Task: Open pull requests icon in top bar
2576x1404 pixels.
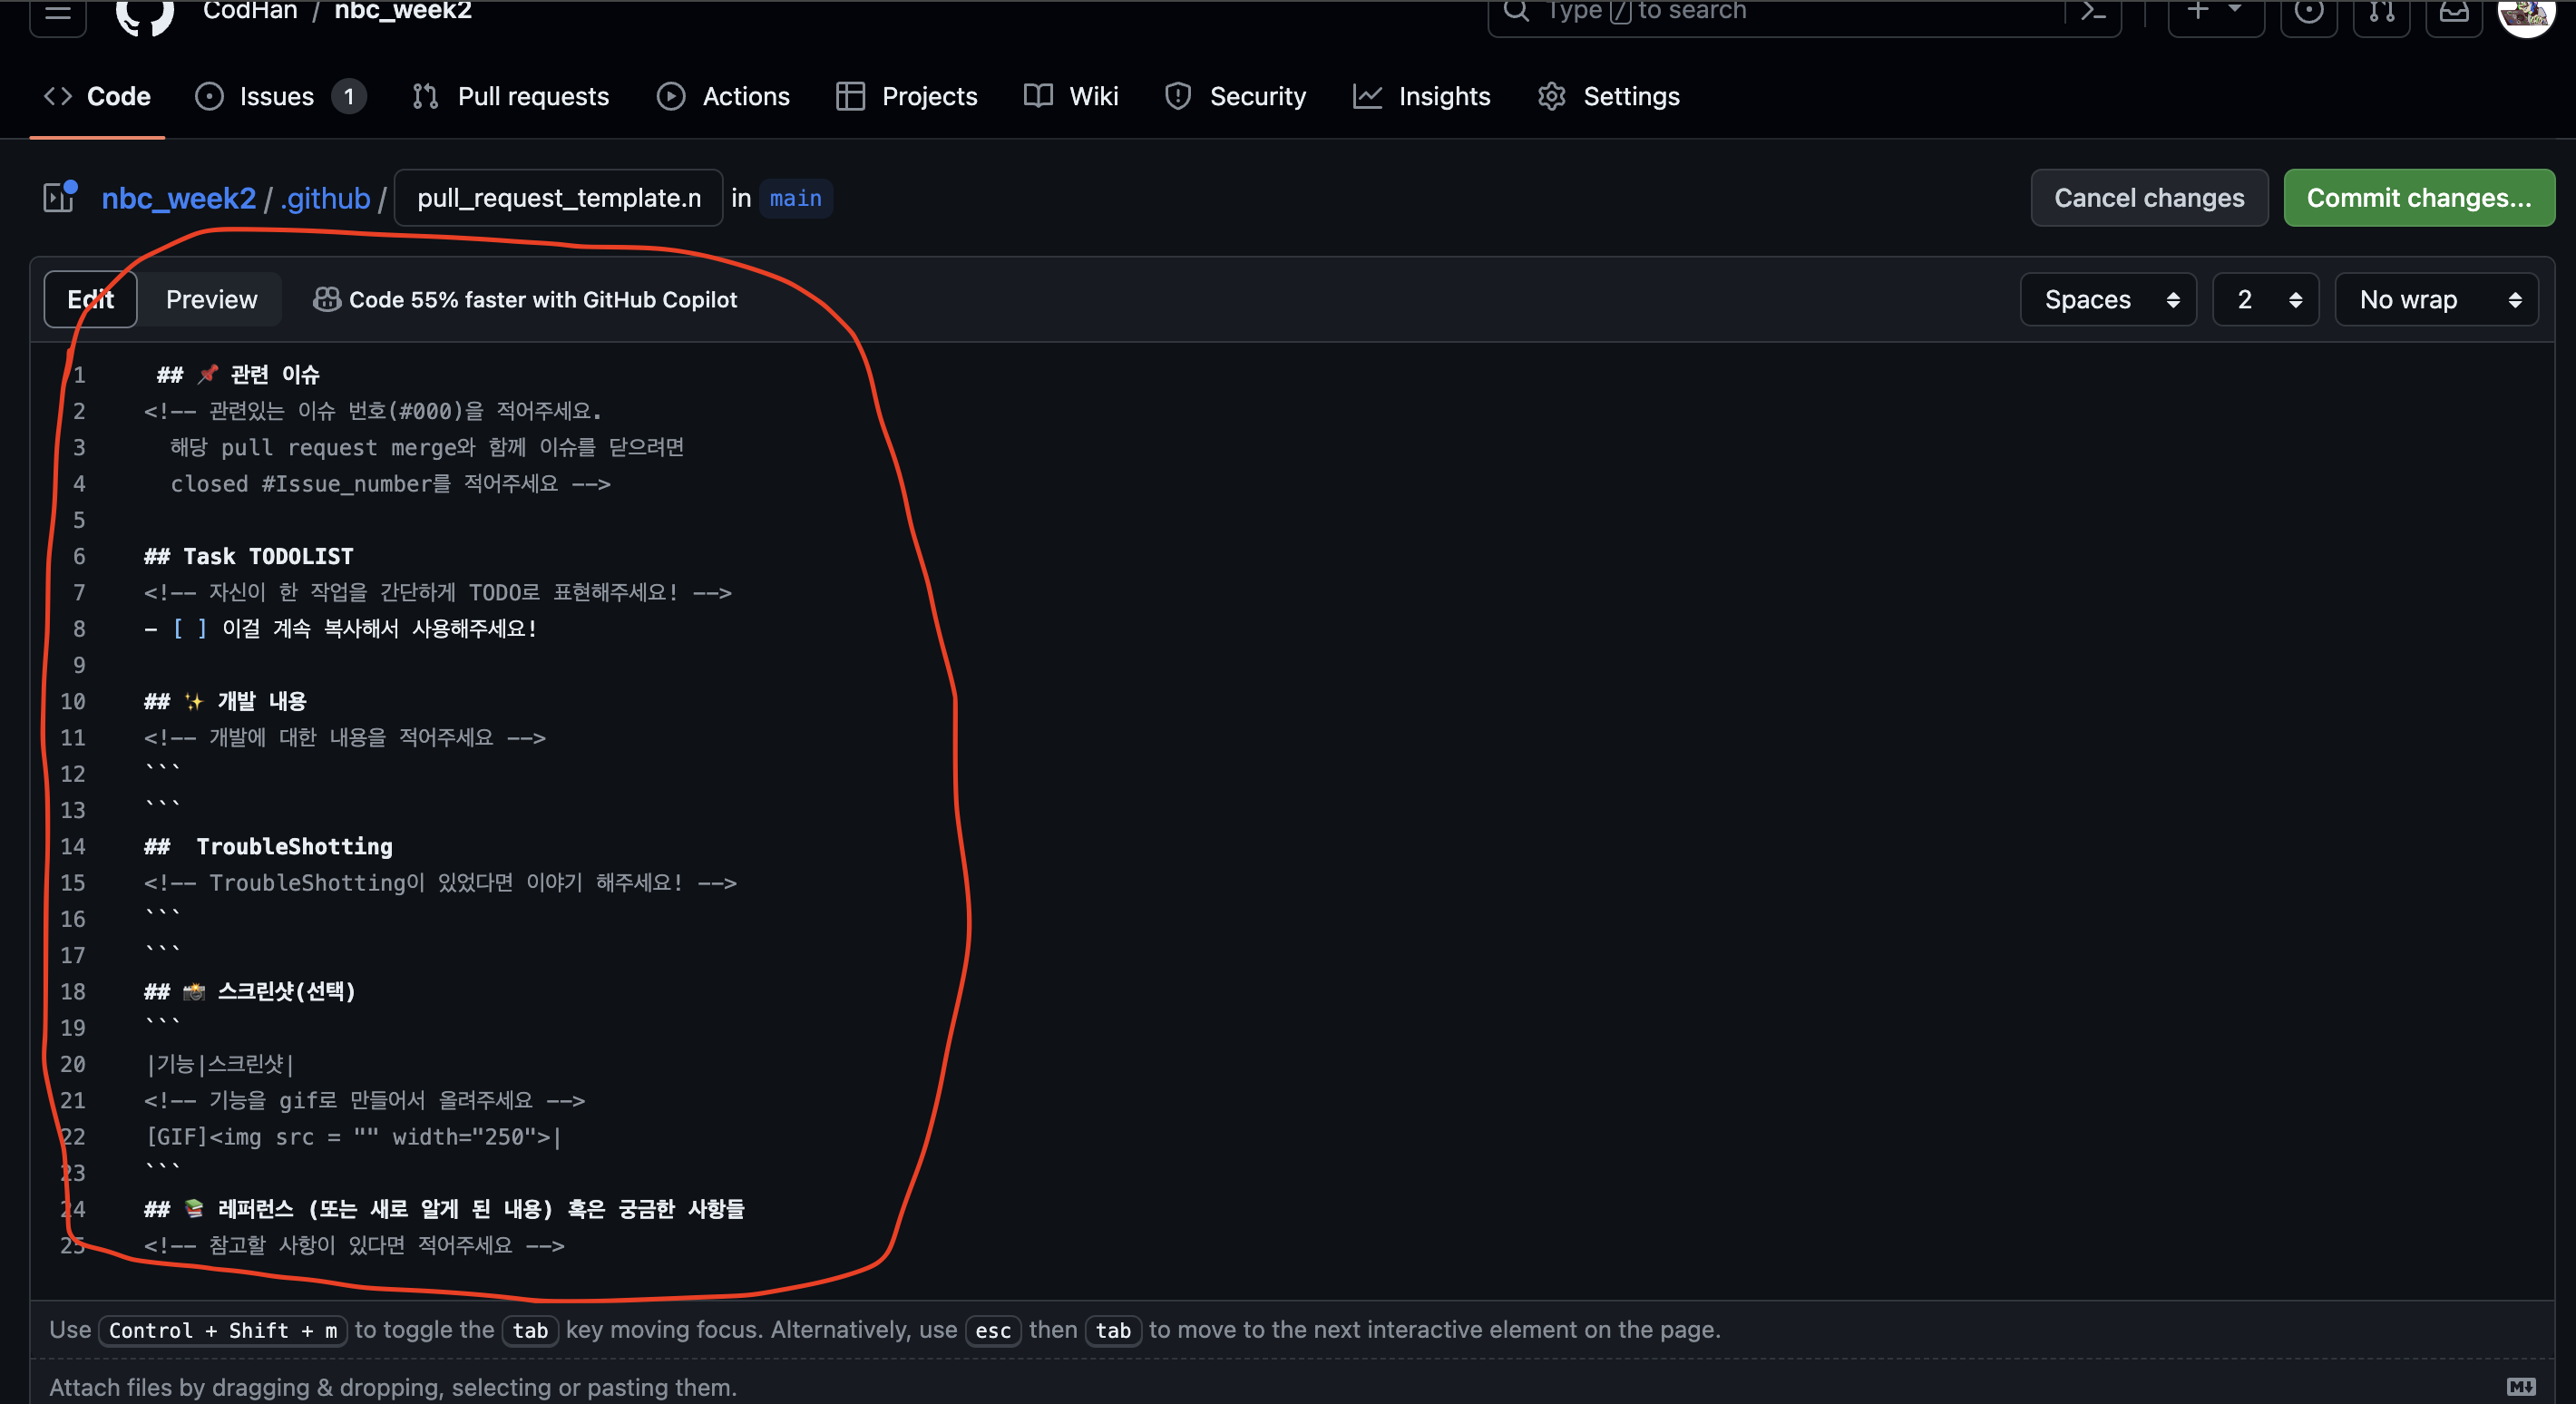Action: coord(2382,12)
